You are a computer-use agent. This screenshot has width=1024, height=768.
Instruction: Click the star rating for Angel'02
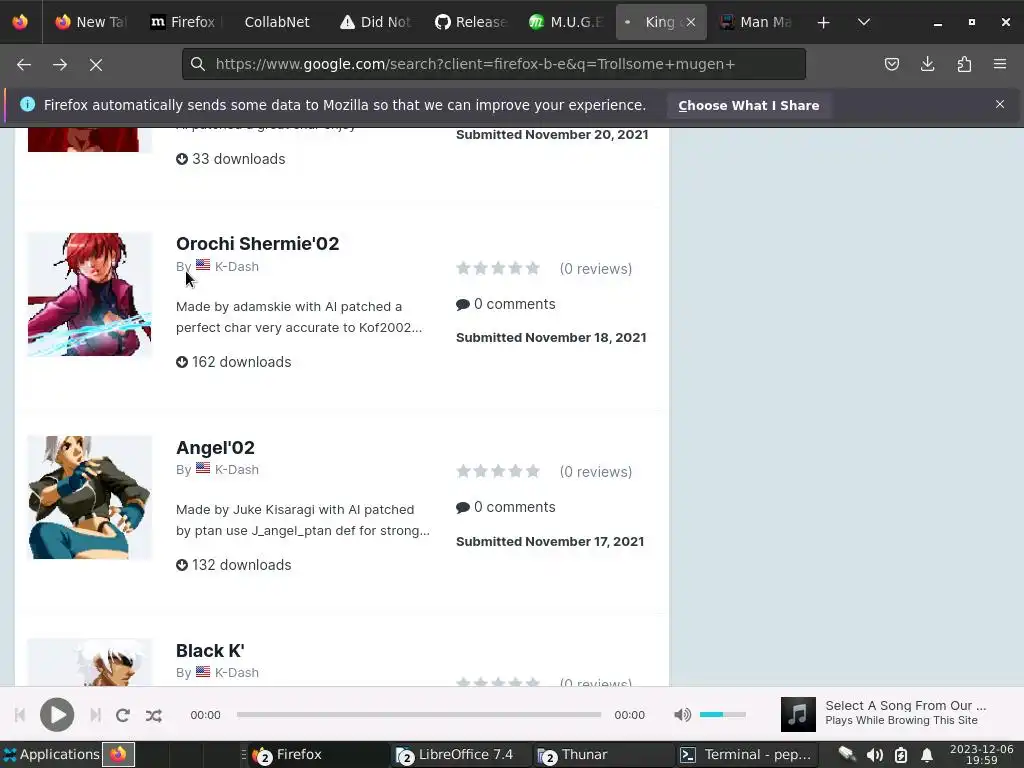[x=498, y=472]
